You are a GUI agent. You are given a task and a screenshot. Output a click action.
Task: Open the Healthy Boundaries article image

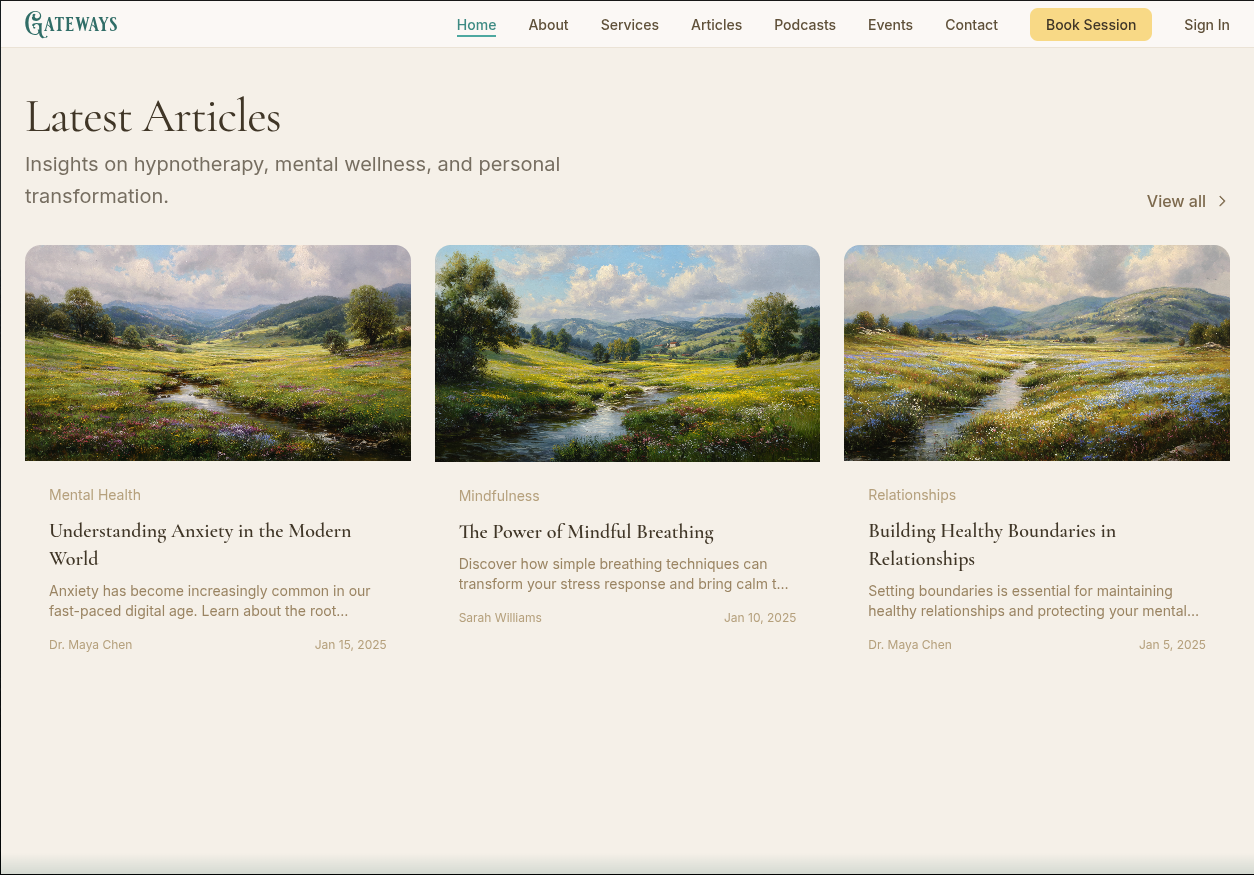pyautogui.click(x=1036, y=353)
